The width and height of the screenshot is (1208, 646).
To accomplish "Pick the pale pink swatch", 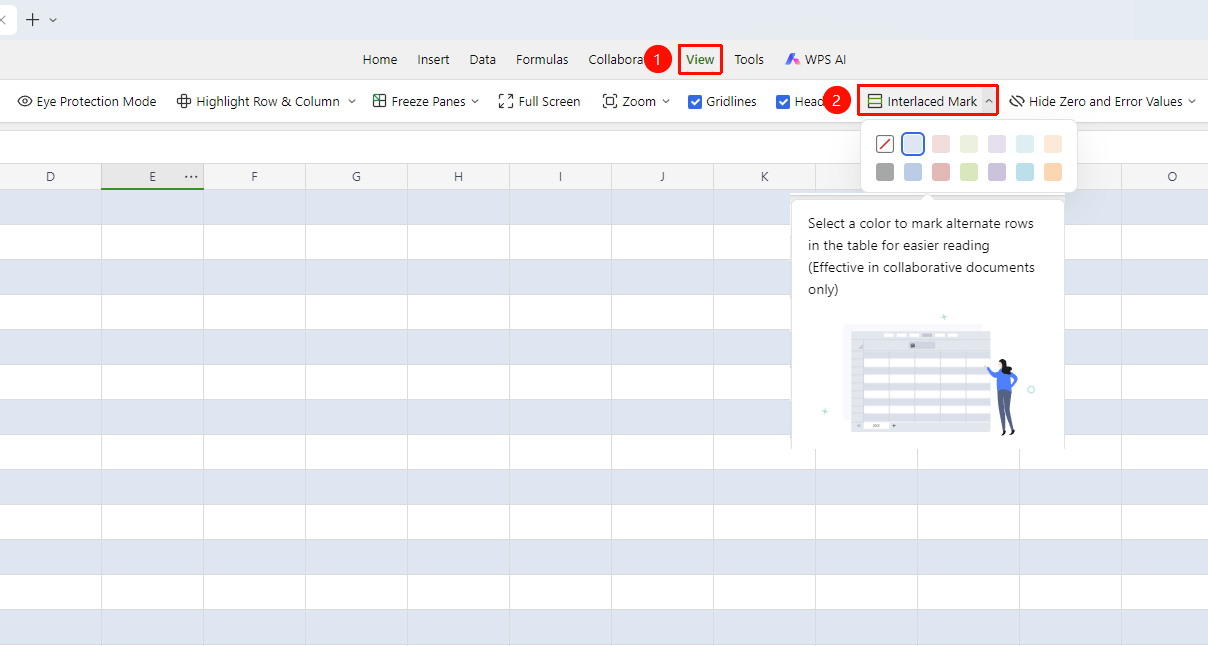I will 941,144.
